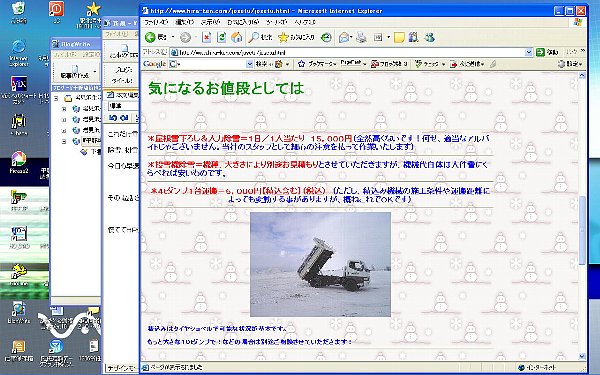Open the Mail button dropdown arrow

click(351, 37)
